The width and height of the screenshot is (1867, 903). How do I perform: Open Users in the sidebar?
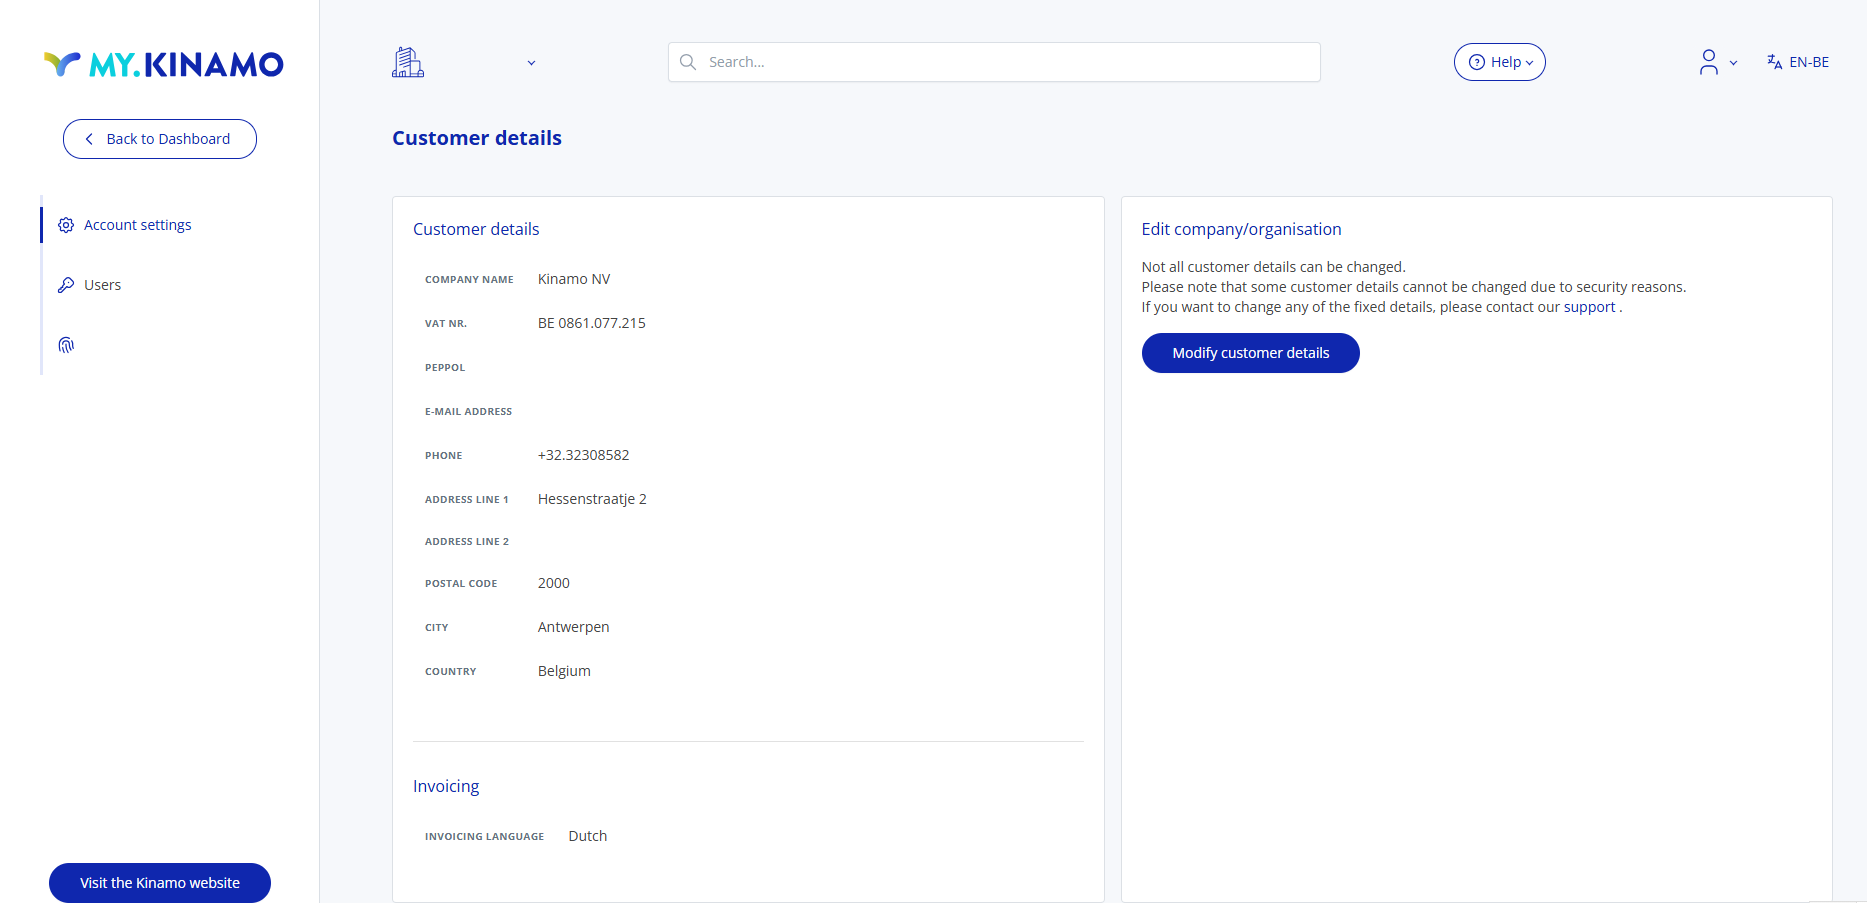point(102,285)
